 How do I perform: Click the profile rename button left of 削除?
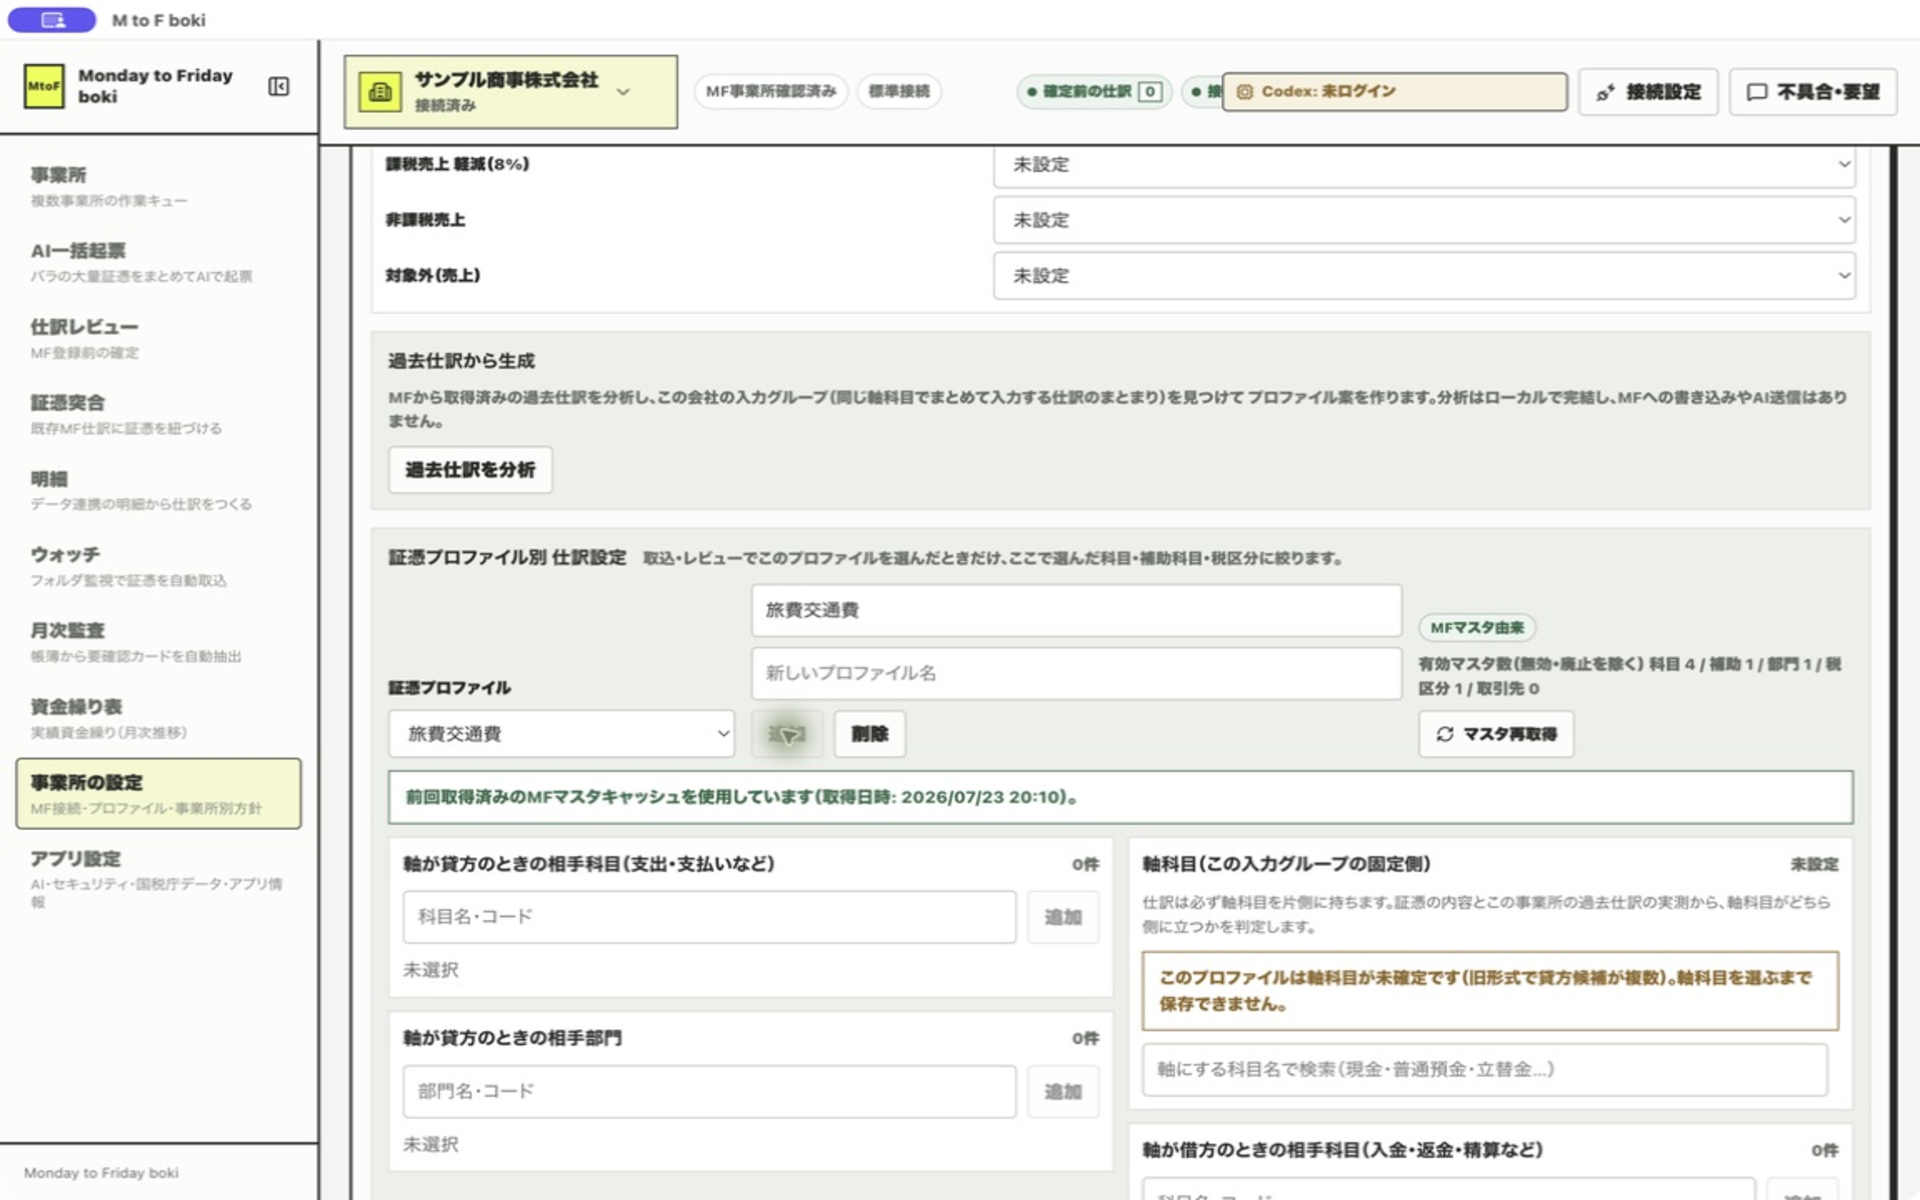[x=787, y=734]
